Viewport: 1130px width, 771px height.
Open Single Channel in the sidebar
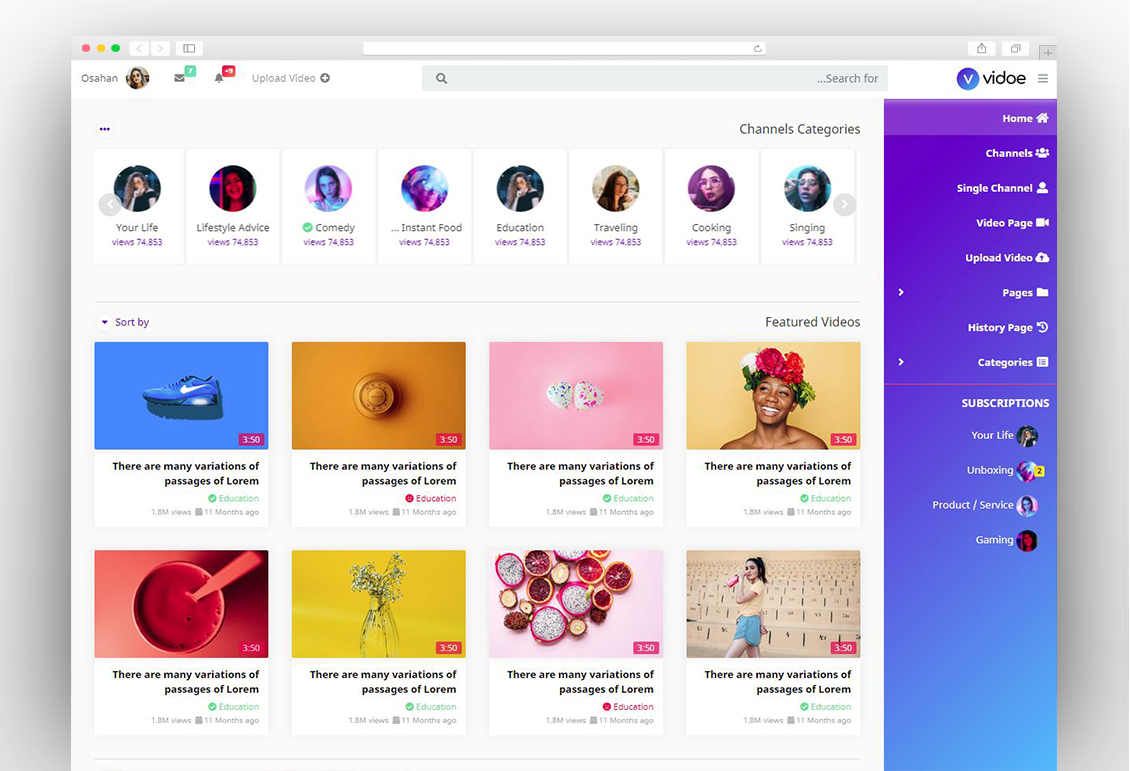coord(970,188)
